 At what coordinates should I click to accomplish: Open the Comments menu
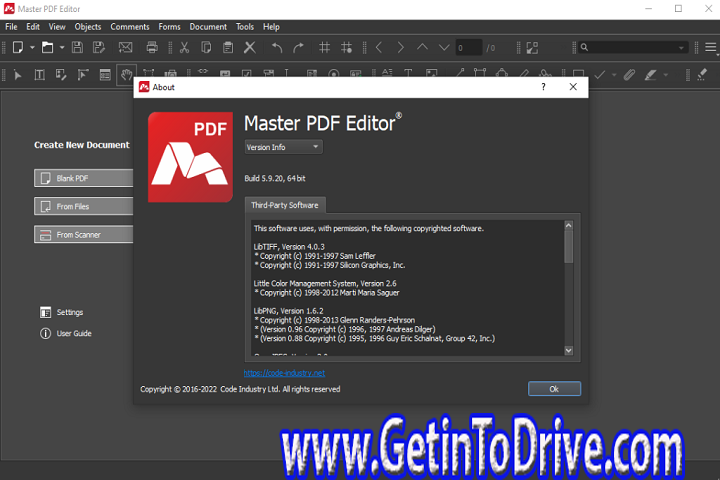pyautogui.click(x=129, y=27)
